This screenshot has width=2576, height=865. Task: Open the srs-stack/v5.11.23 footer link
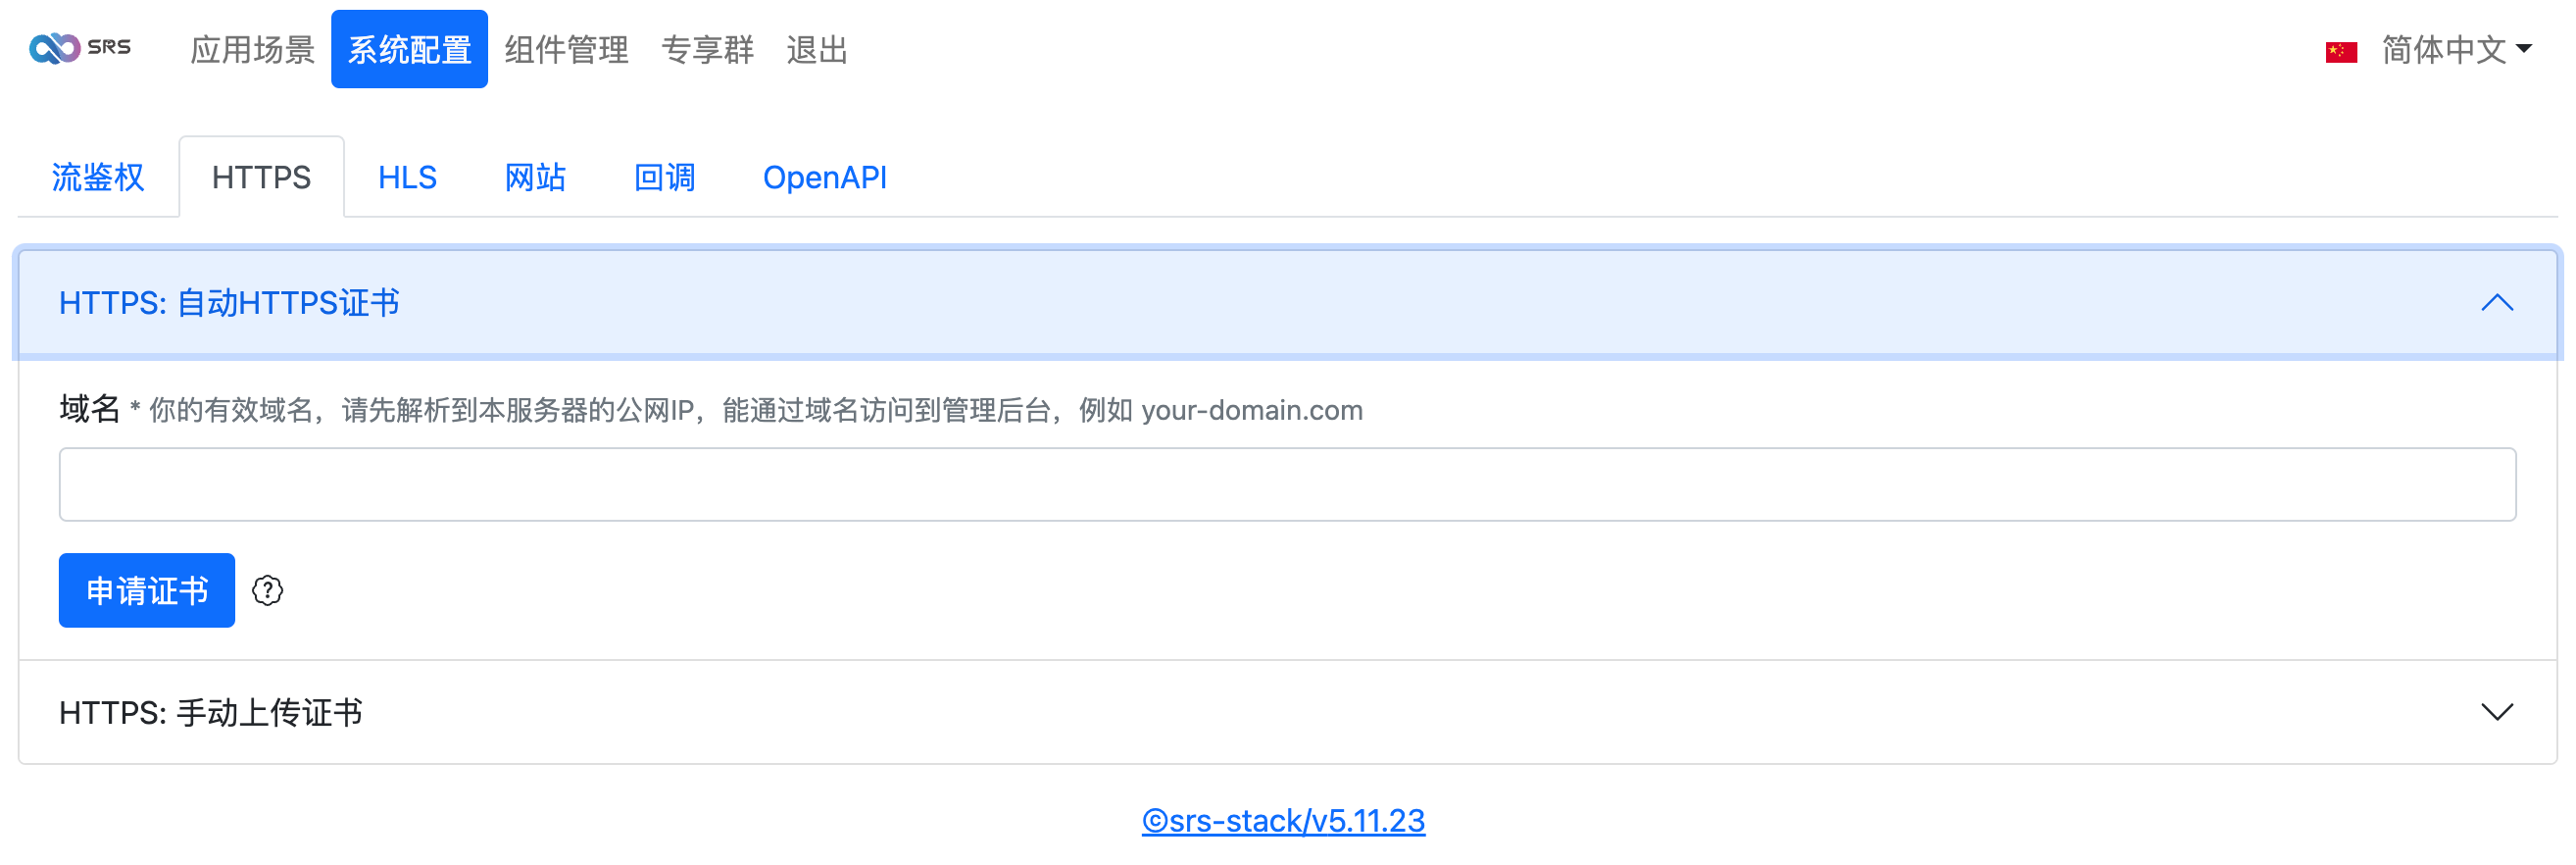point(1283,821)
